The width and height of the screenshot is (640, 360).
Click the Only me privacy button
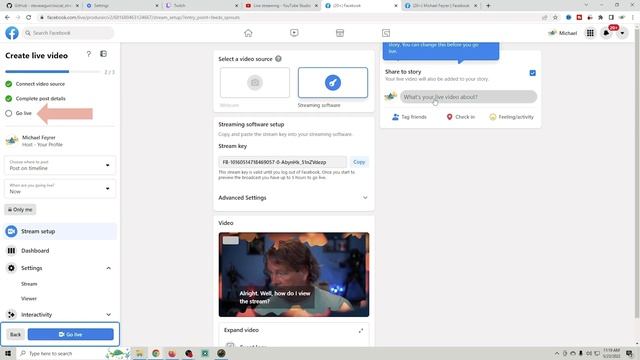(x=20, y=209)
